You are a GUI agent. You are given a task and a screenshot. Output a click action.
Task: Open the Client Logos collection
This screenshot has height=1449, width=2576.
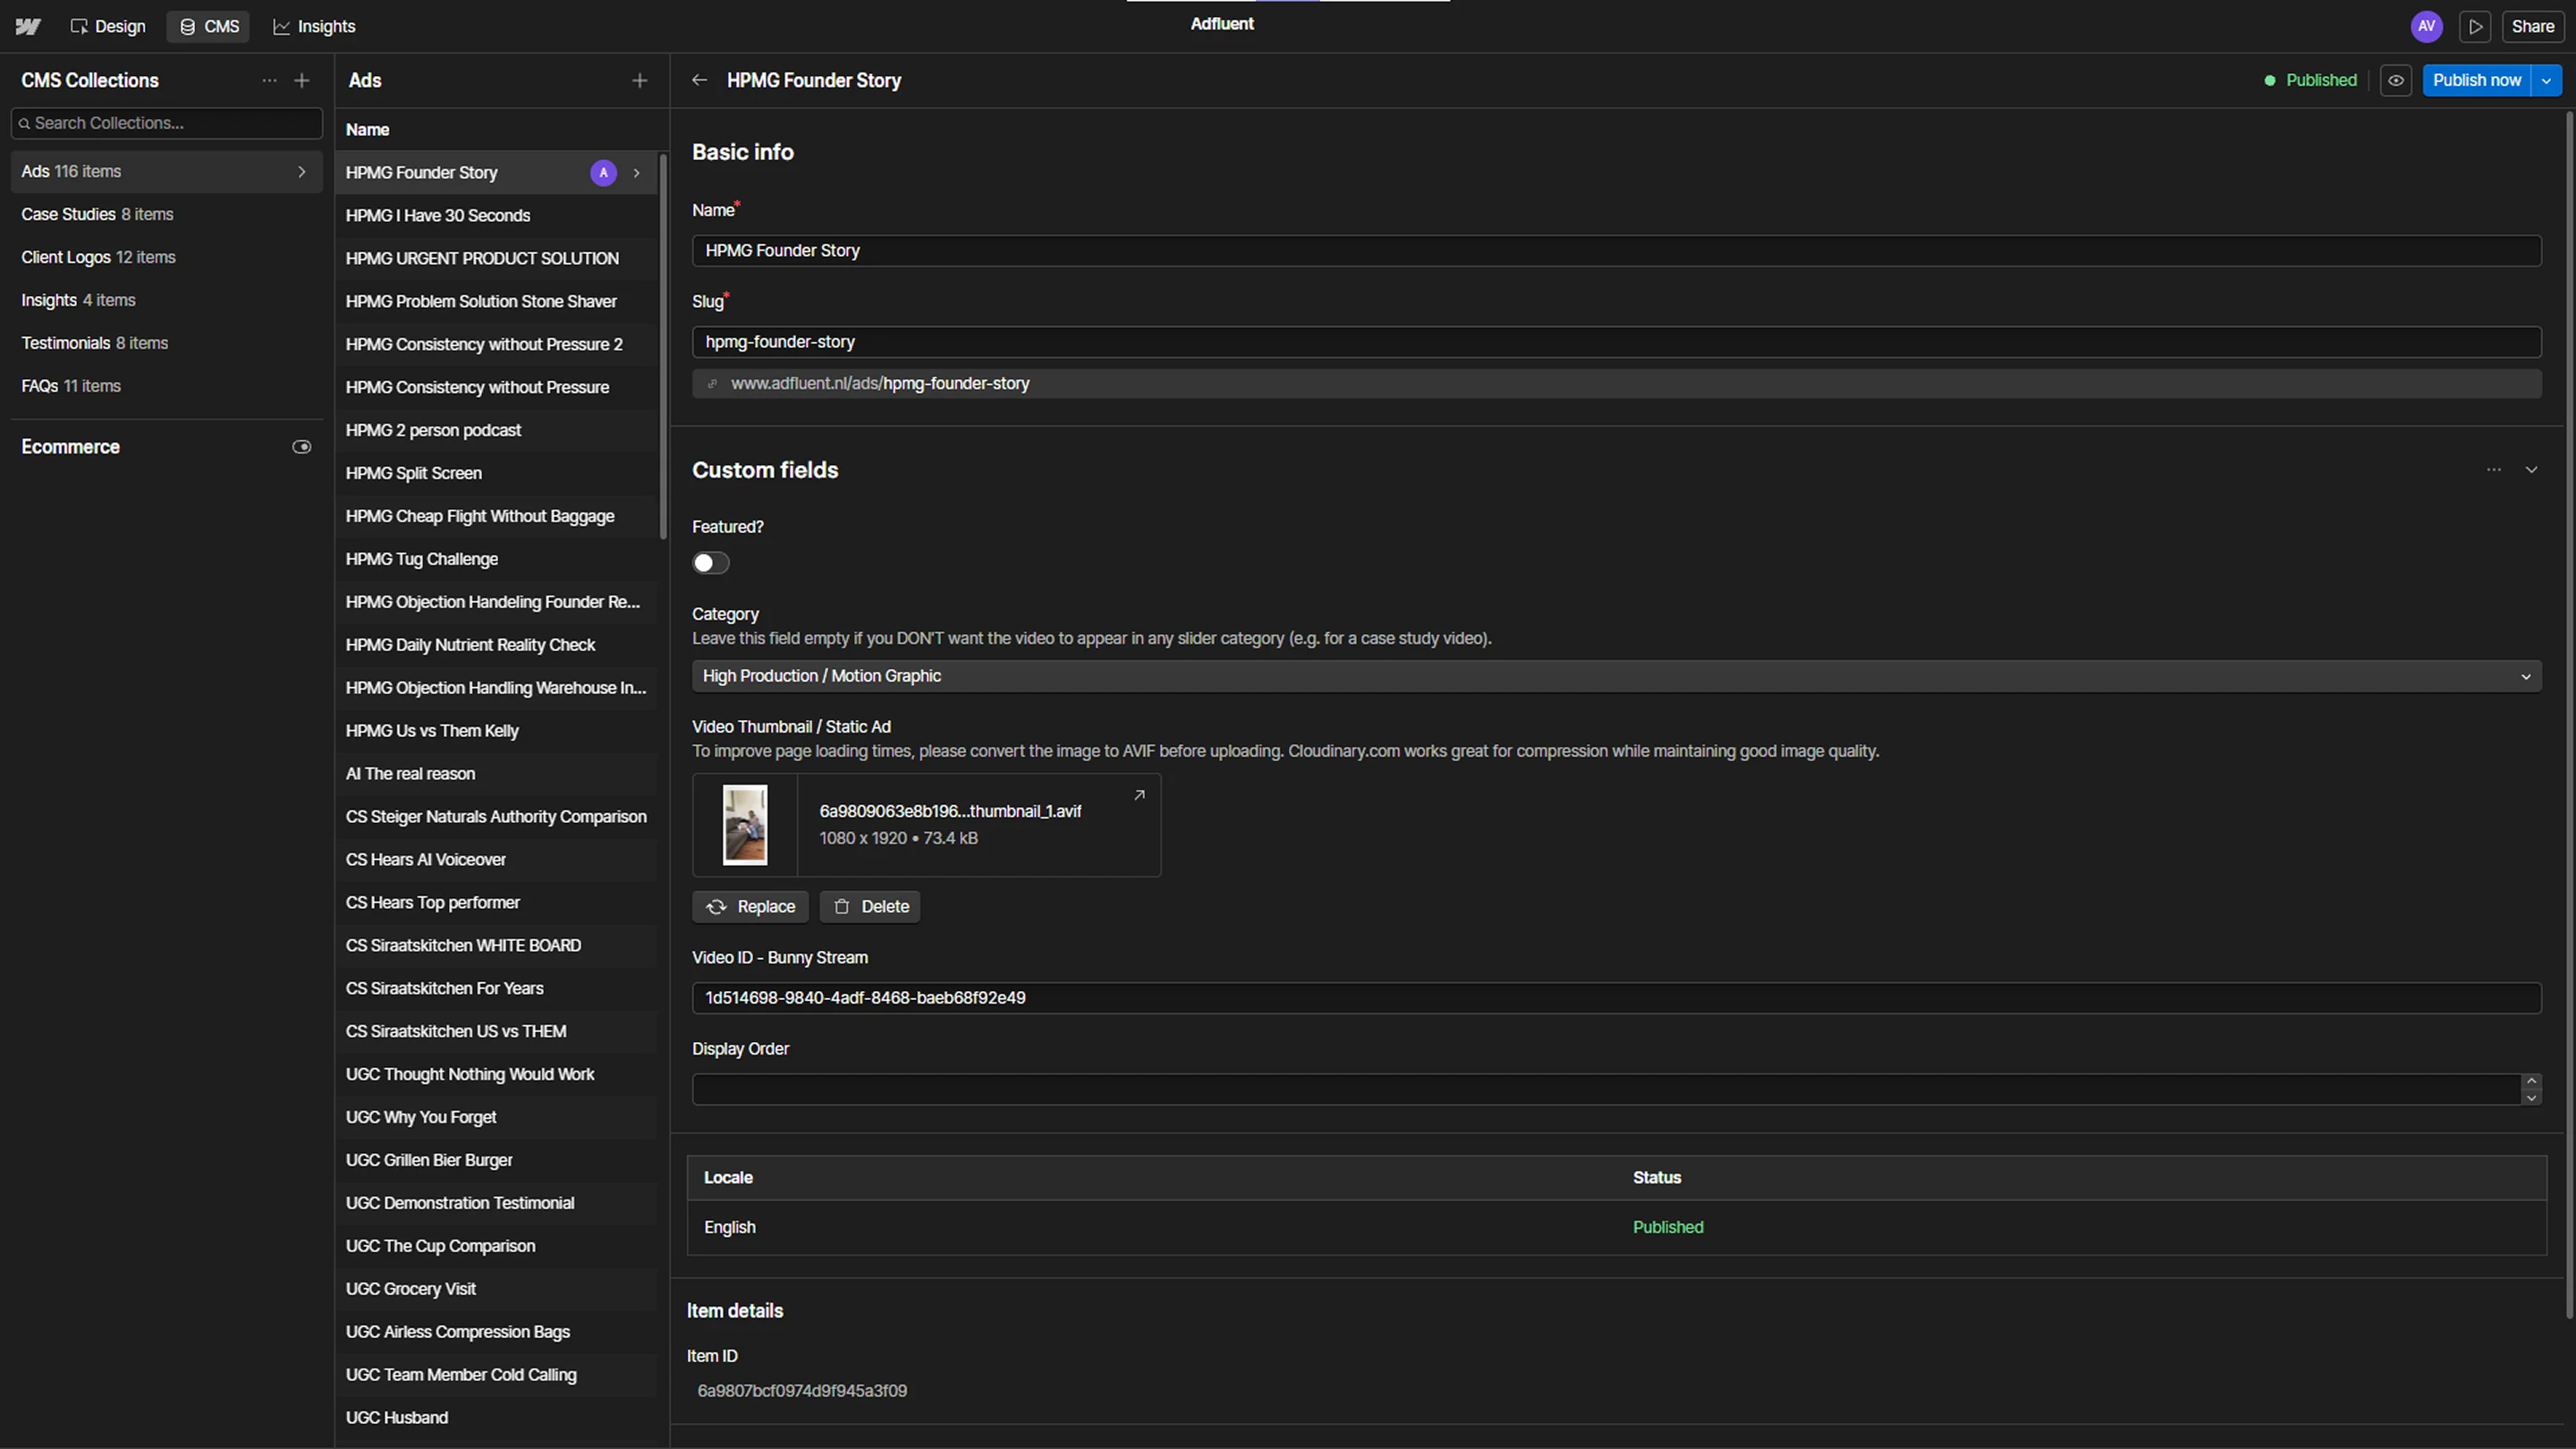(166, 257)
